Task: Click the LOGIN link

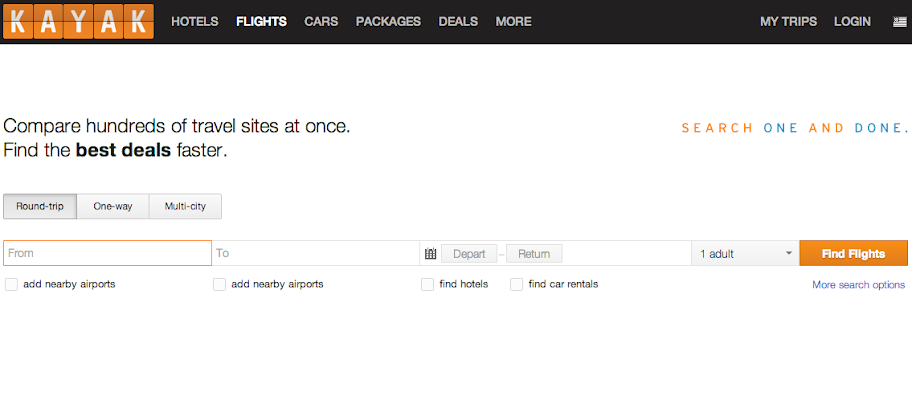Action: pos(852,22)
